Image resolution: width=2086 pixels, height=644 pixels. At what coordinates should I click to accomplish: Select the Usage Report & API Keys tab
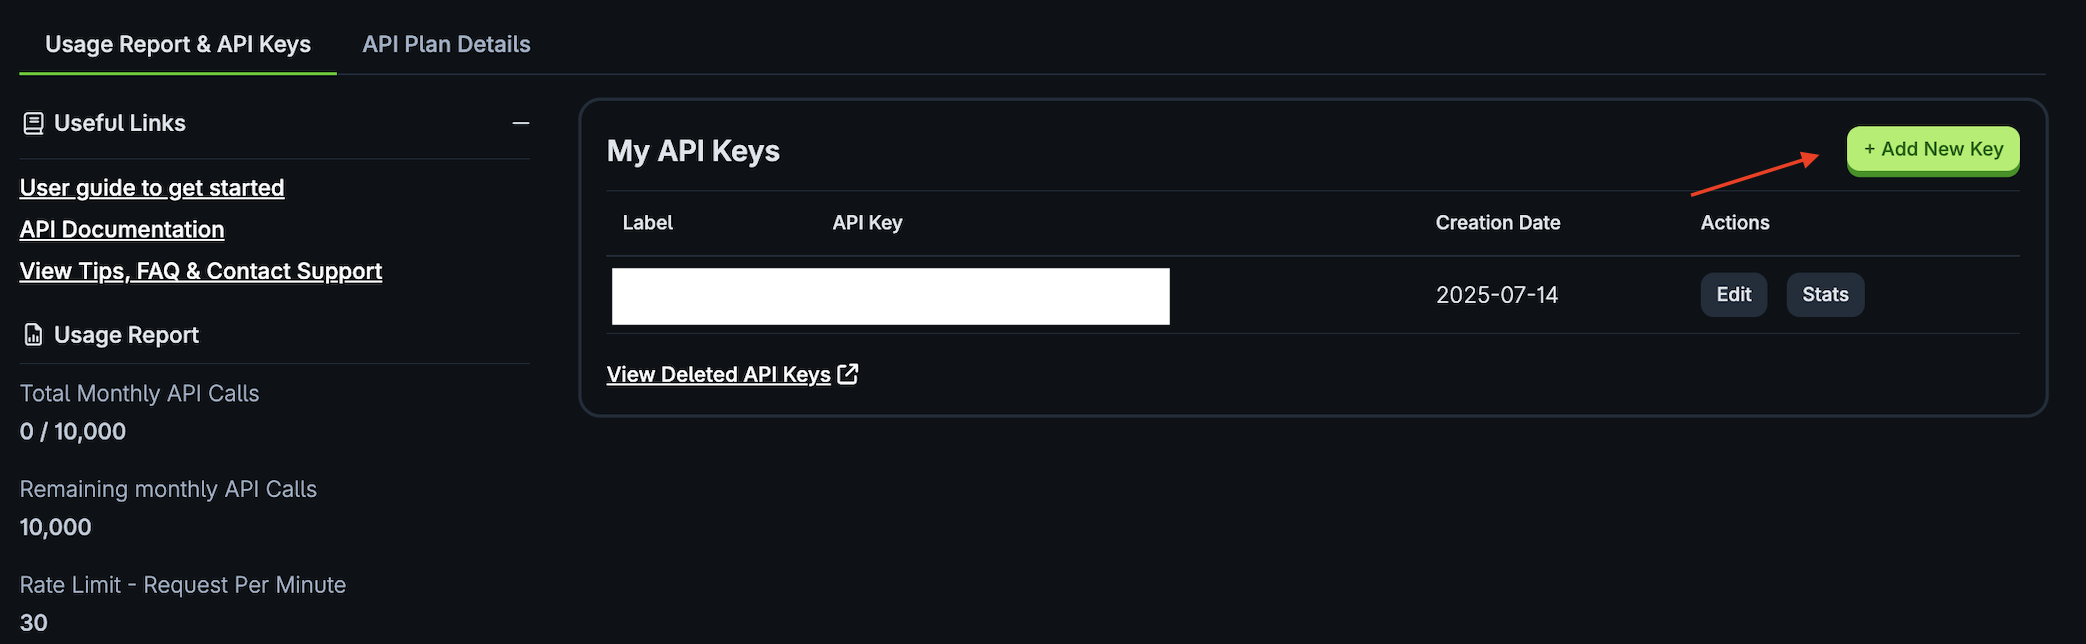178,44
